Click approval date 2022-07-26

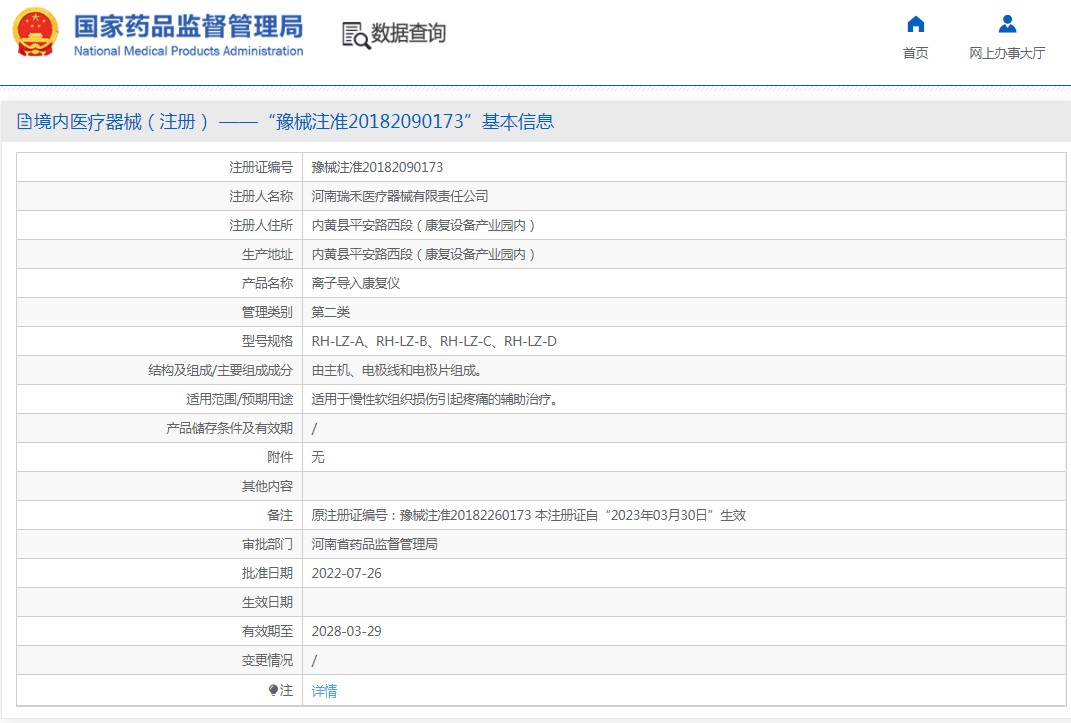pyautogui.click(x=346, y=573)
